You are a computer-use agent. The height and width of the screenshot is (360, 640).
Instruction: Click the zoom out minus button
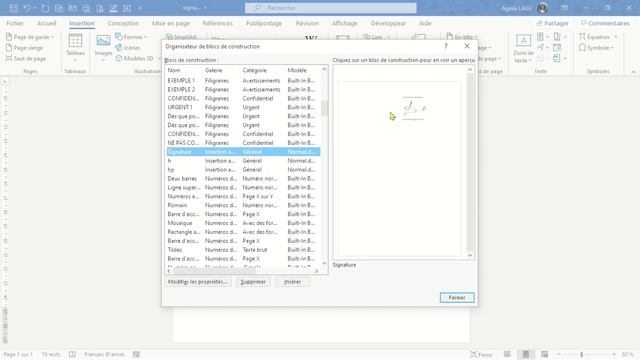559,354
